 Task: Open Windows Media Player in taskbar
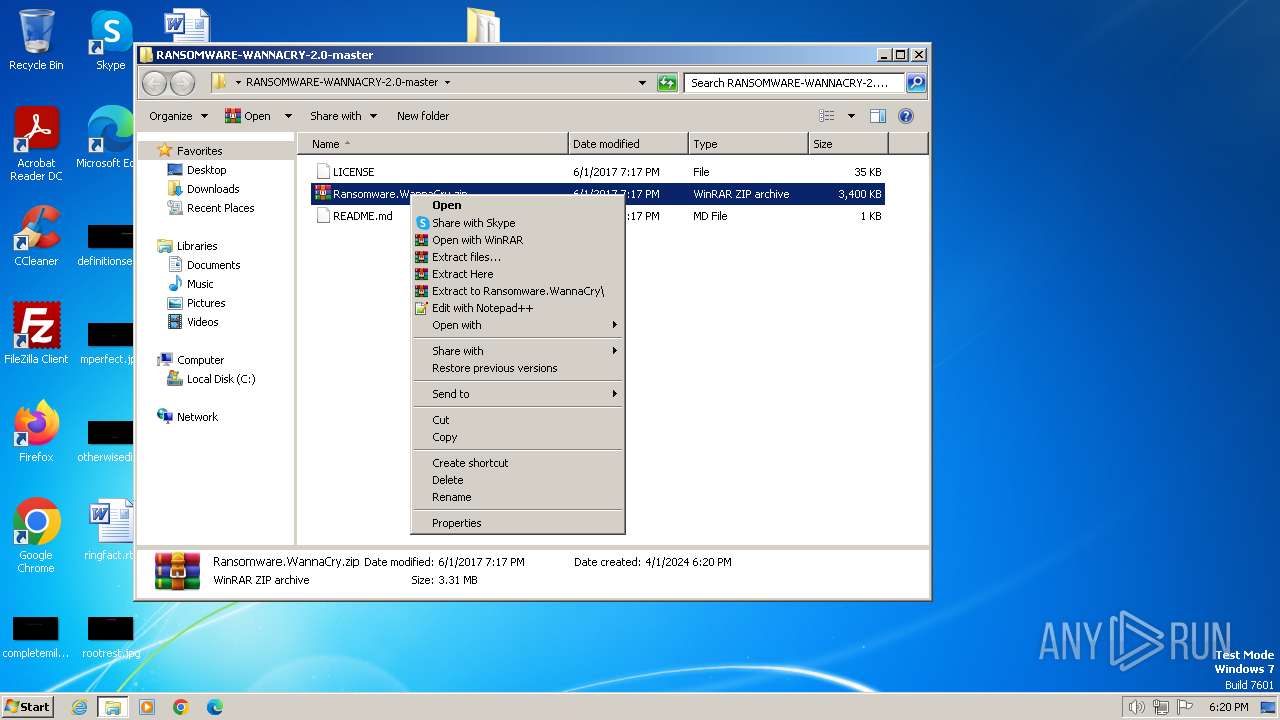147,707
